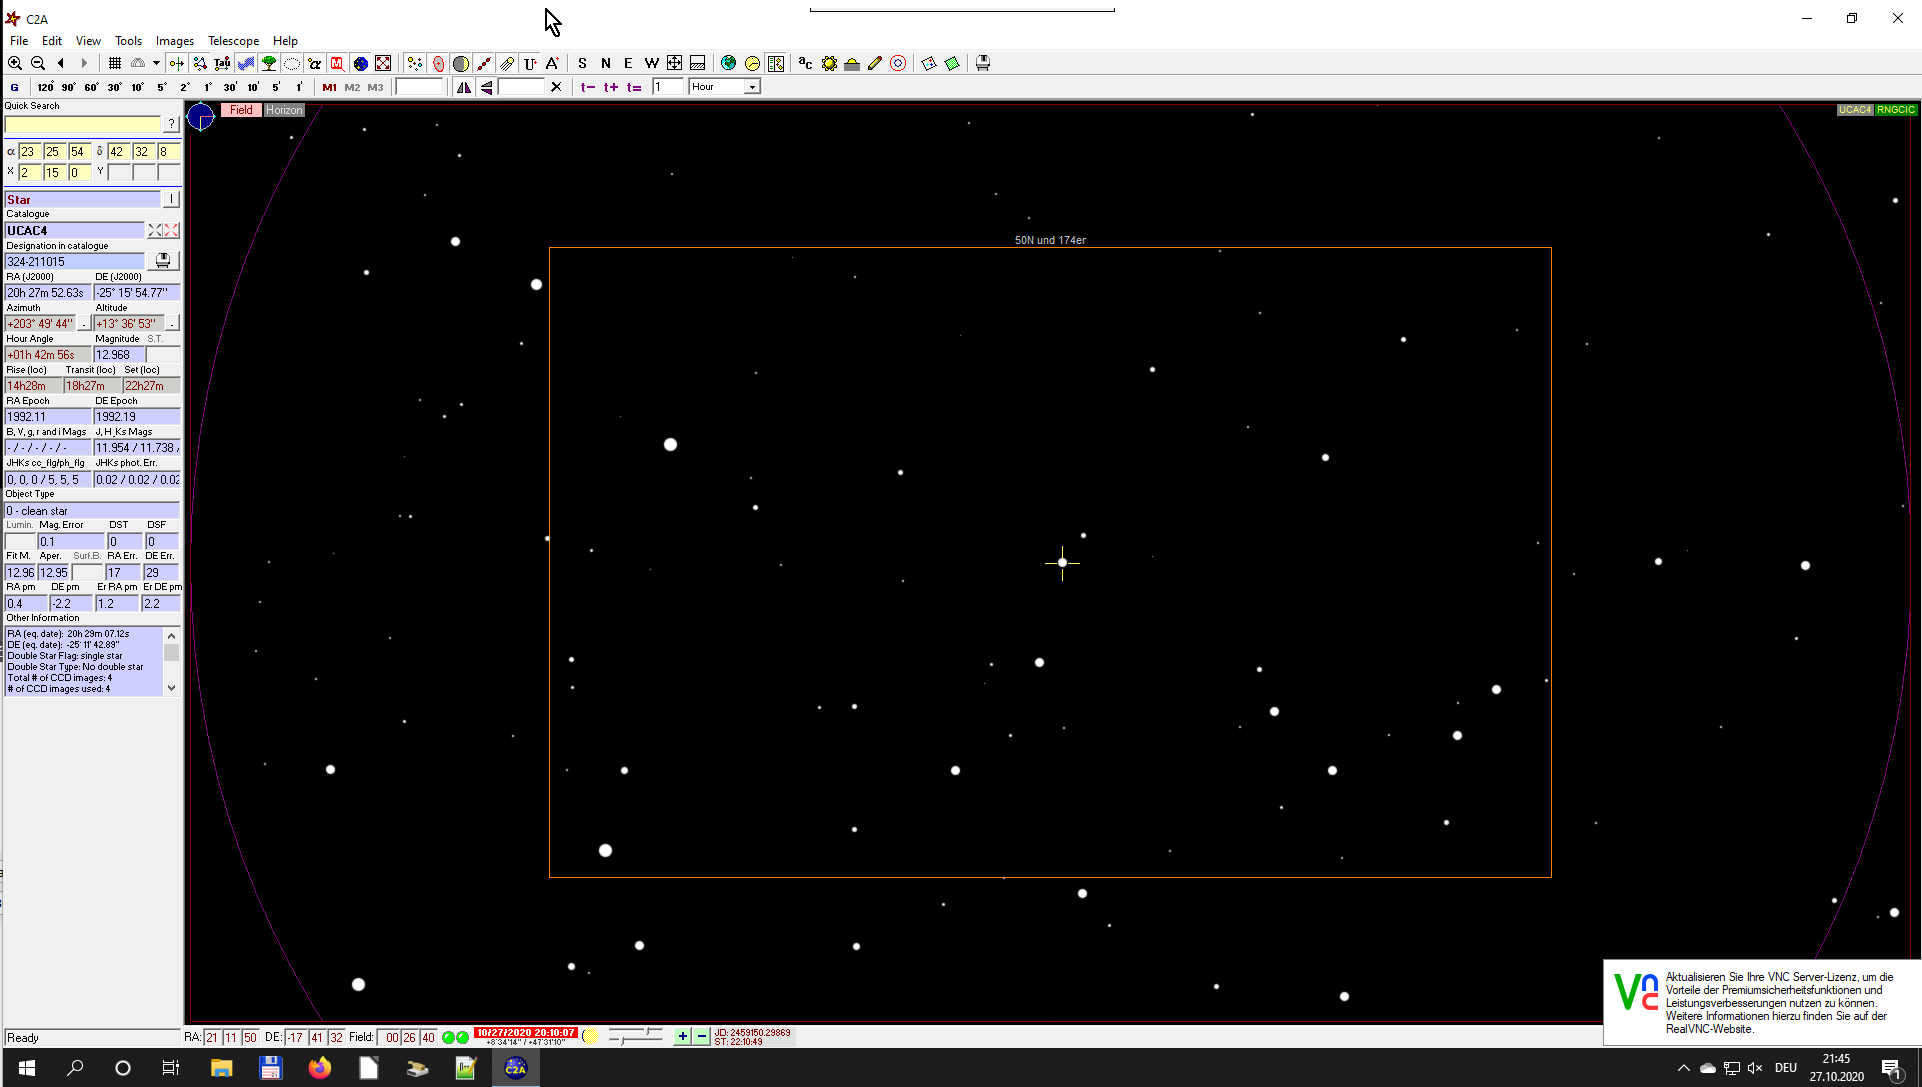Click the zoom in magnifier icon

15,63
